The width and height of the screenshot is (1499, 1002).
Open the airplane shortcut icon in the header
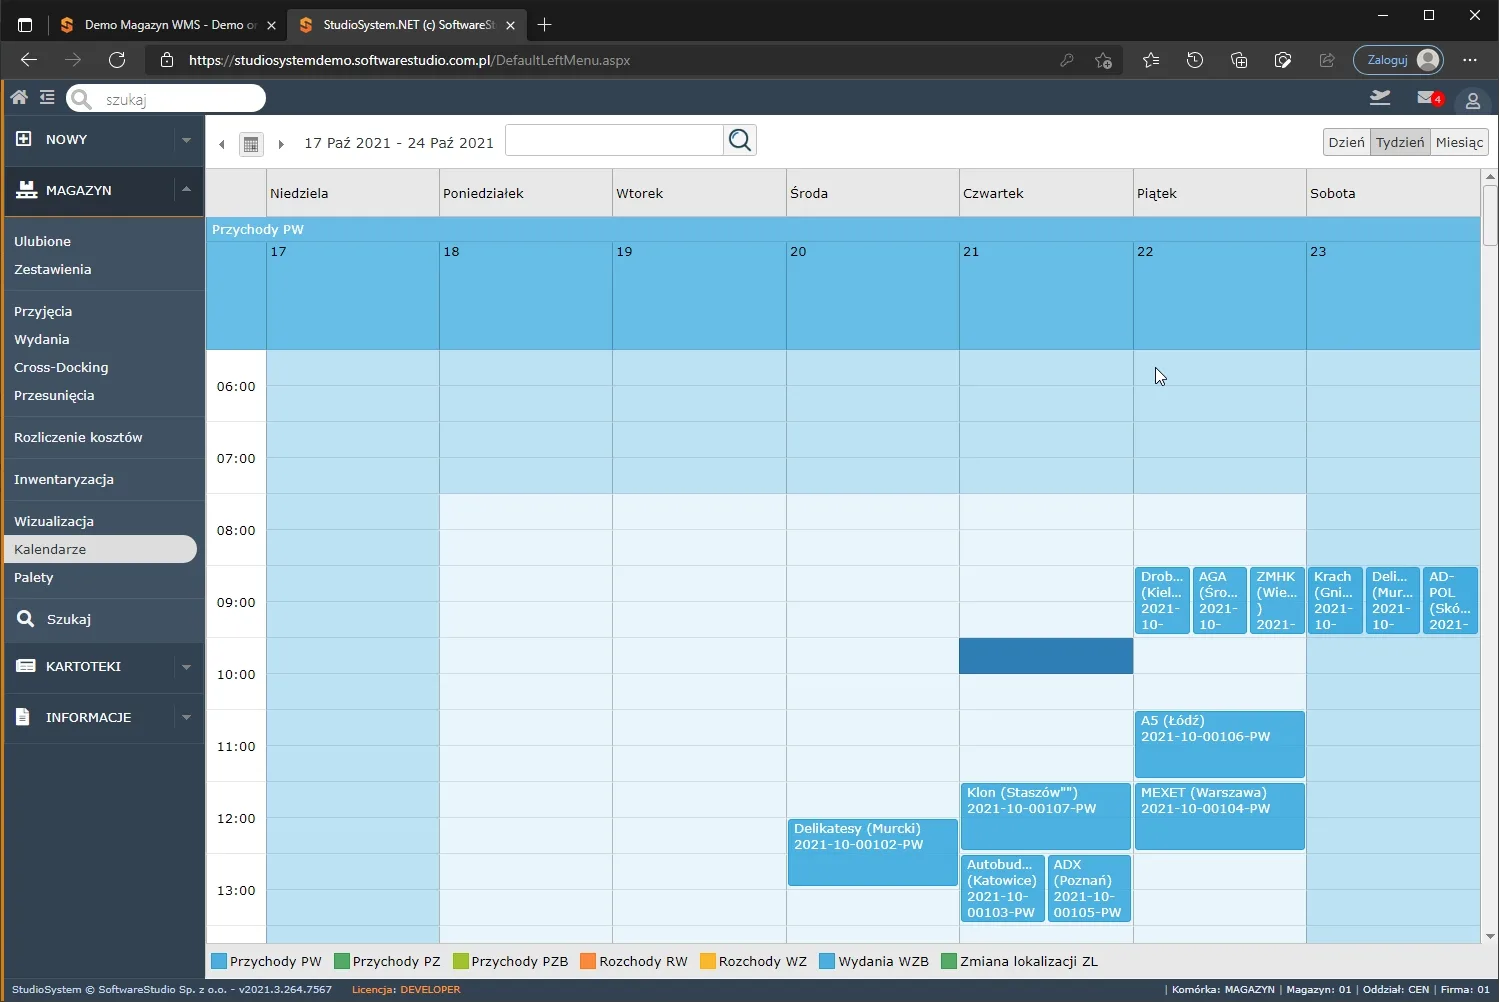(x=1380, y=97)
